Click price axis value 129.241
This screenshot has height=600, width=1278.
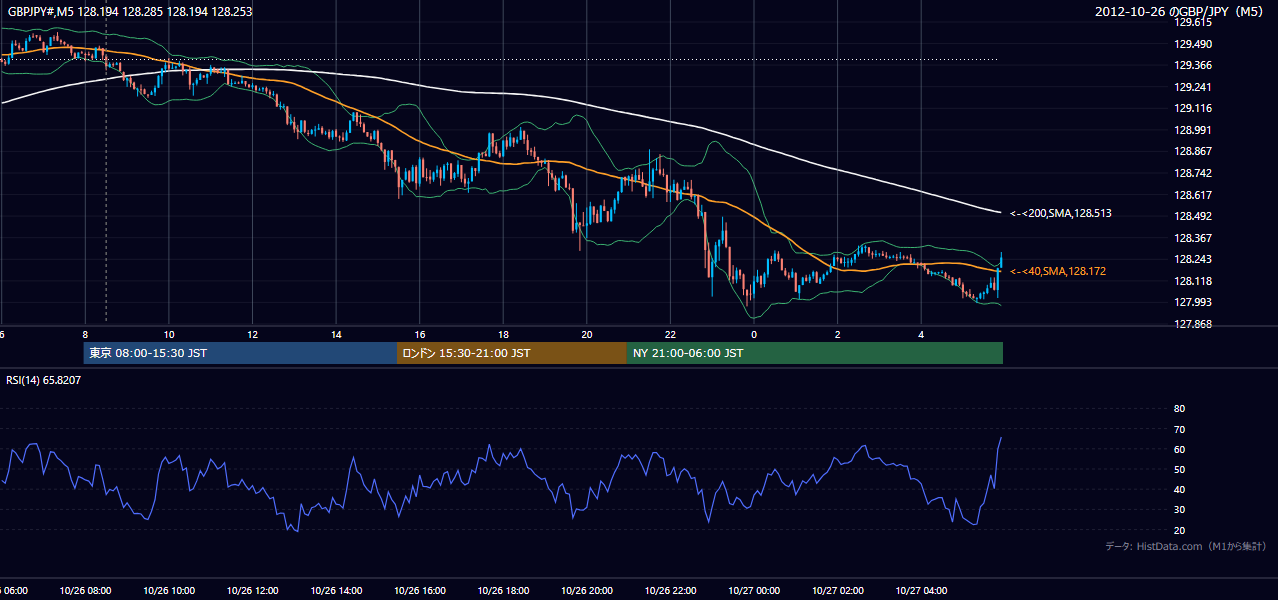click(1193, 87)
